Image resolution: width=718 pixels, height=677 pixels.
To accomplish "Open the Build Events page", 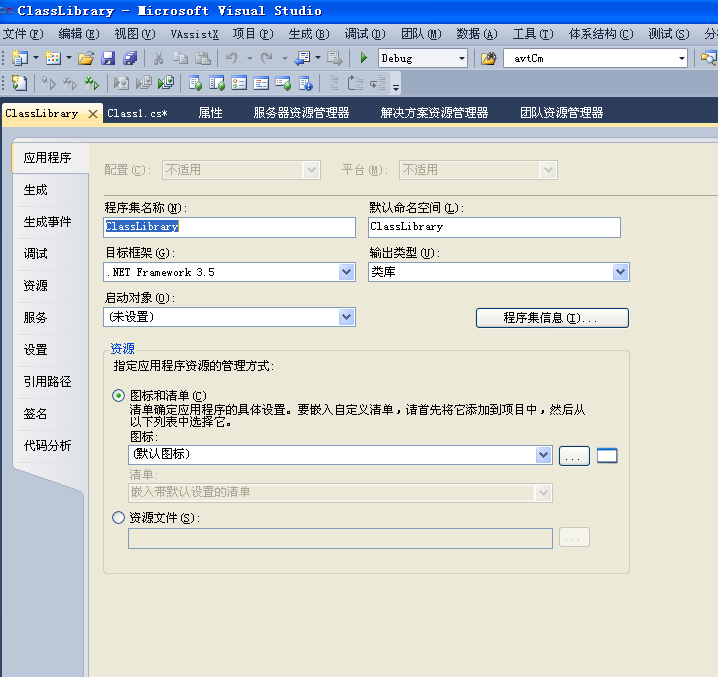I will (48, 222).
